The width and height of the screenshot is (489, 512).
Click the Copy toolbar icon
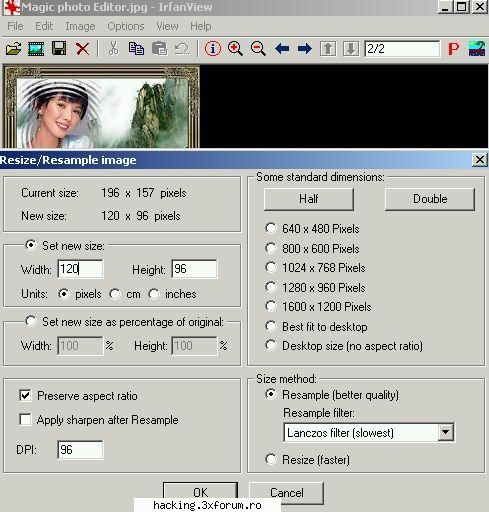pyautogui.click(x=136, y=49)
